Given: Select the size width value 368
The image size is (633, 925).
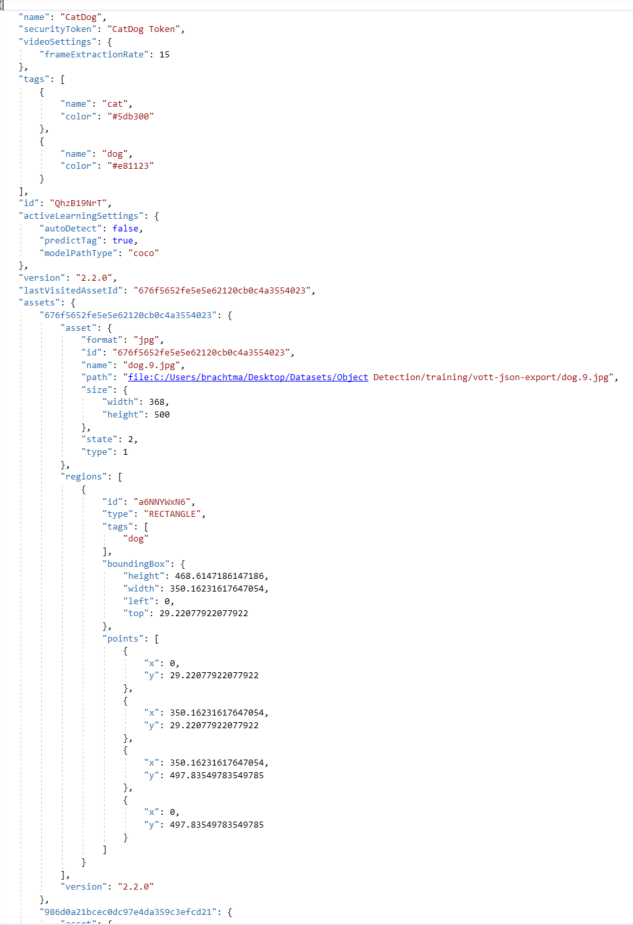Looking at the screenshot, I should (x=156, y=402).
